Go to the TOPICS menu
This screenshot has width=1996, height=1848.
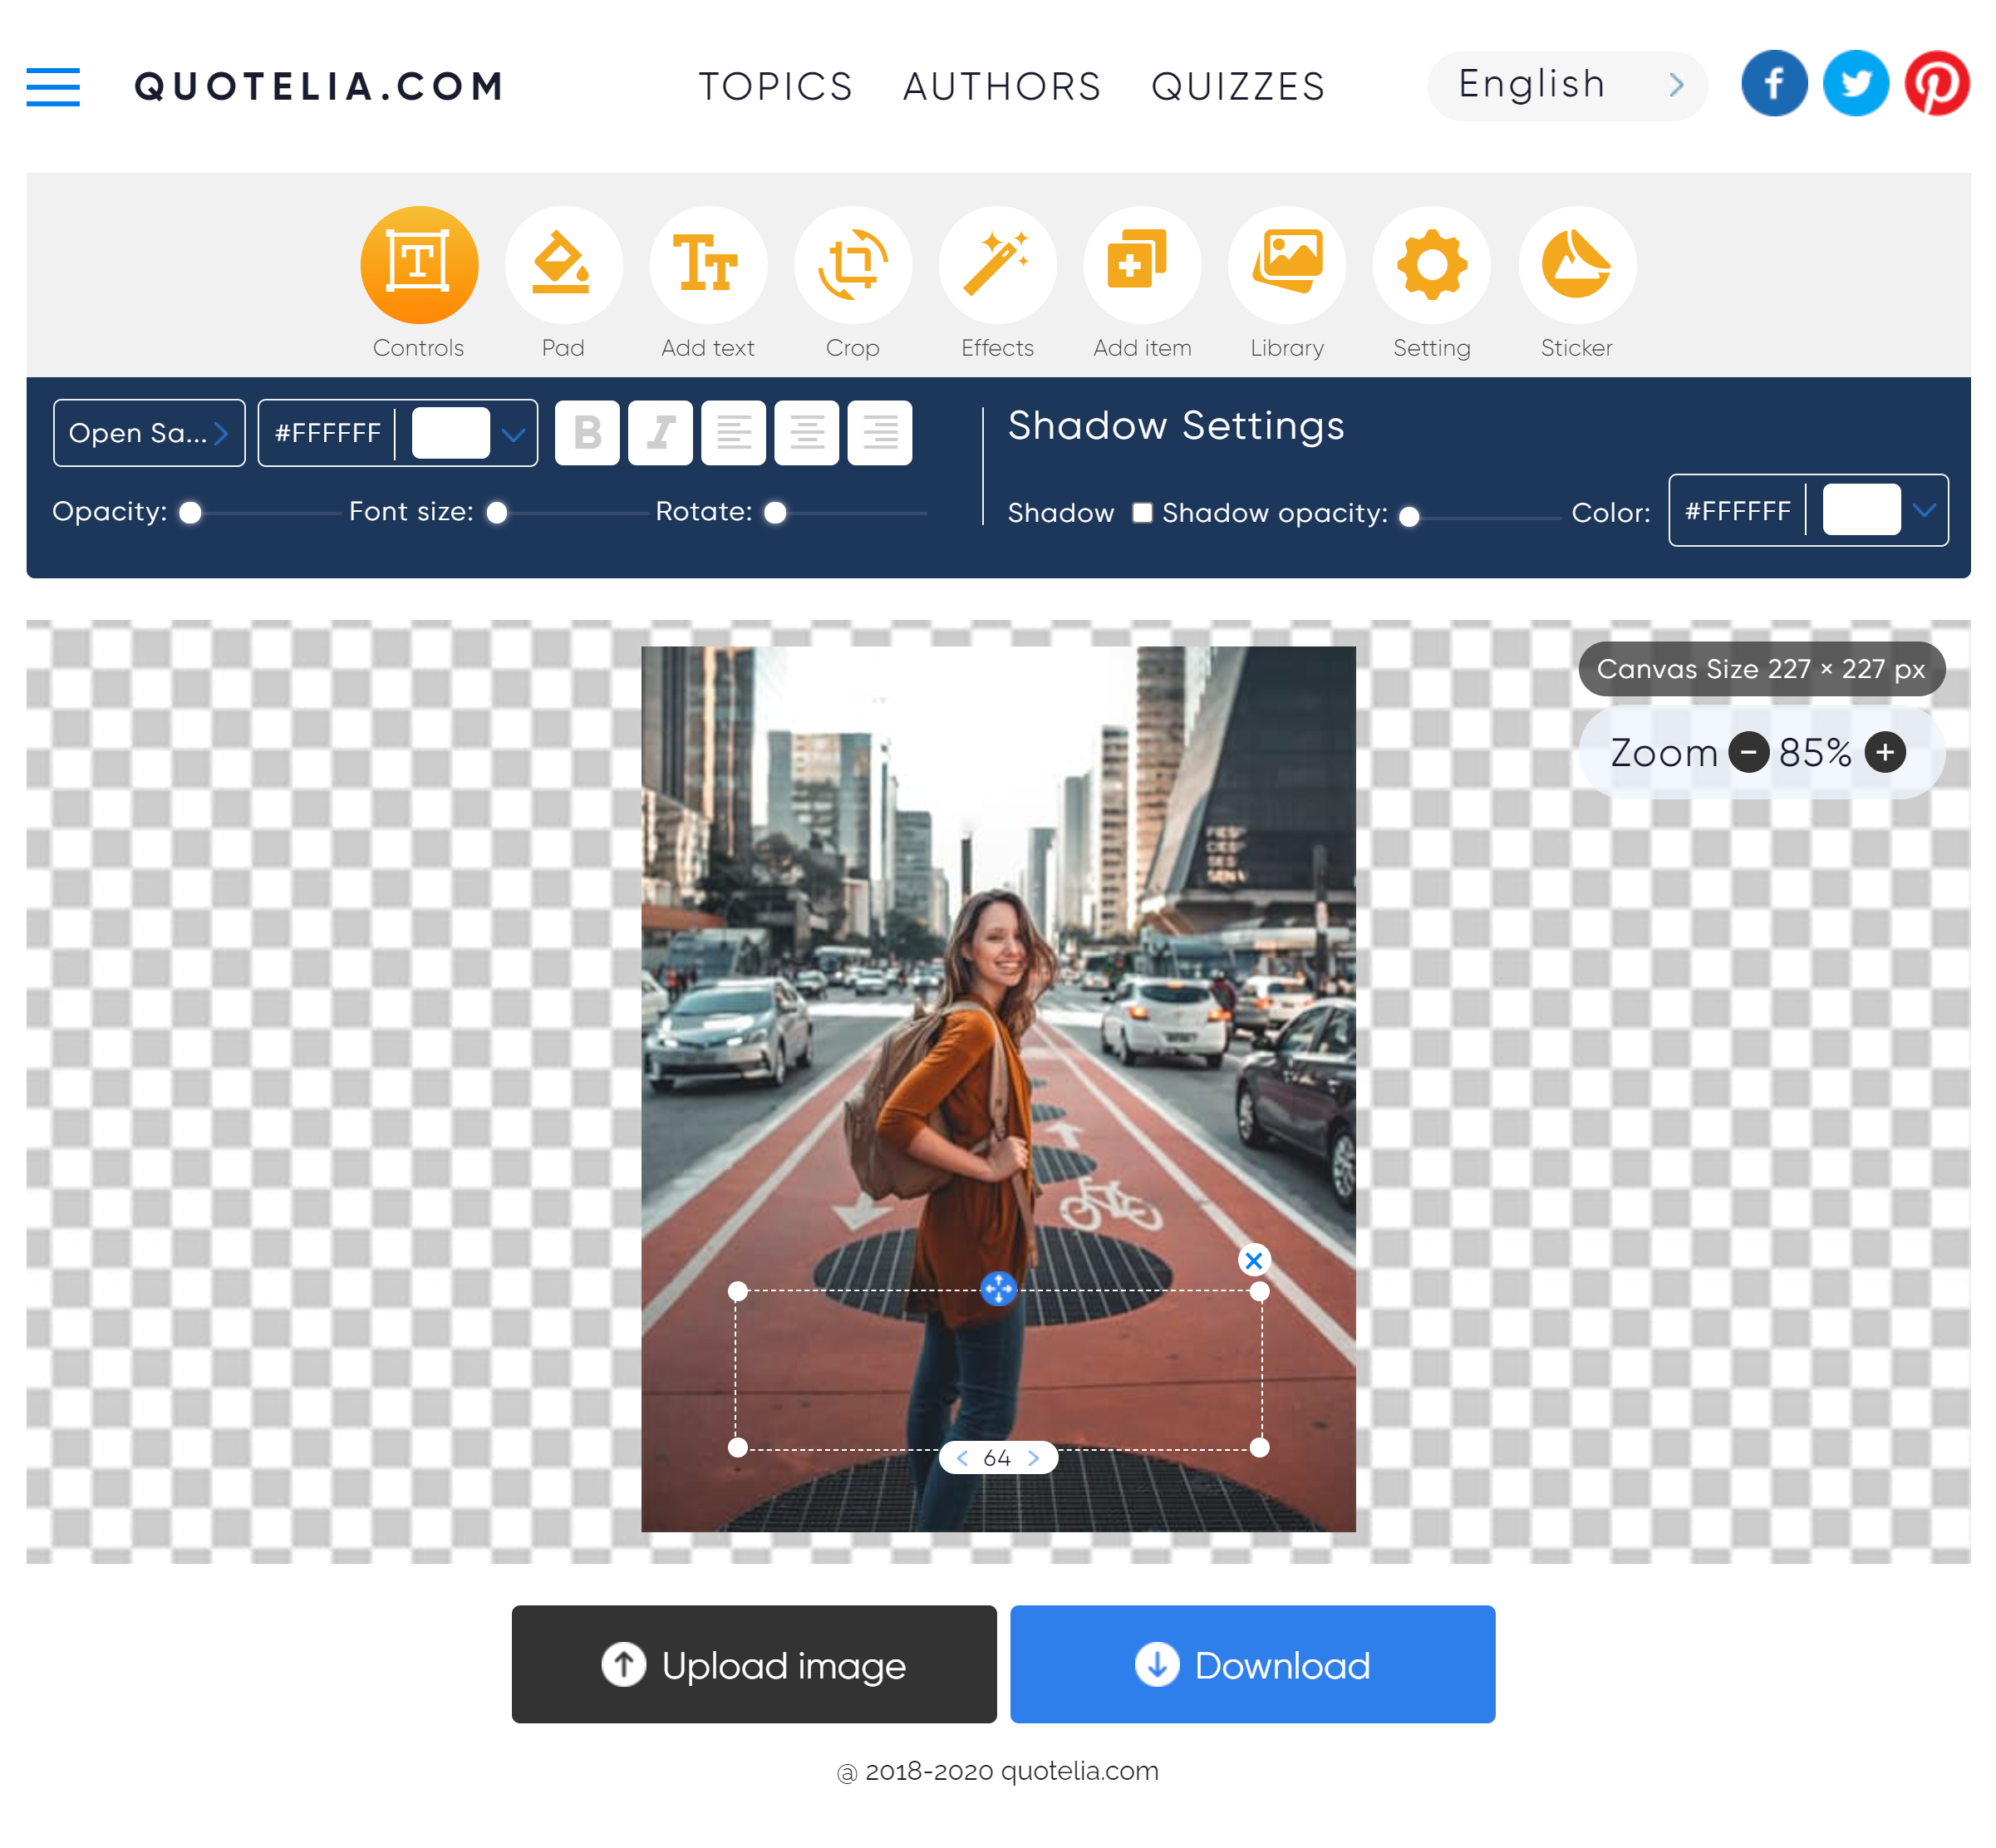pyautogui.click(x=776, y=87)
